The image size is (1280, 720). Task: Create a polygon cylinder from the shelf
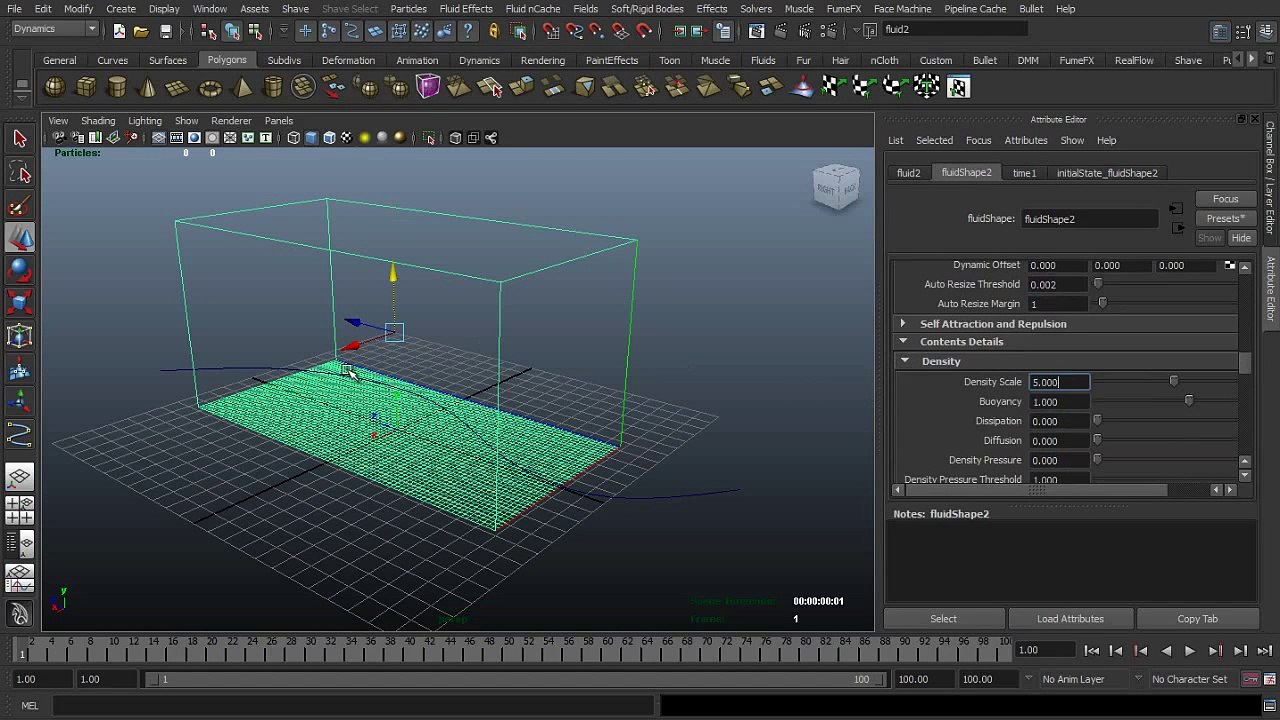tap(117, 88)
